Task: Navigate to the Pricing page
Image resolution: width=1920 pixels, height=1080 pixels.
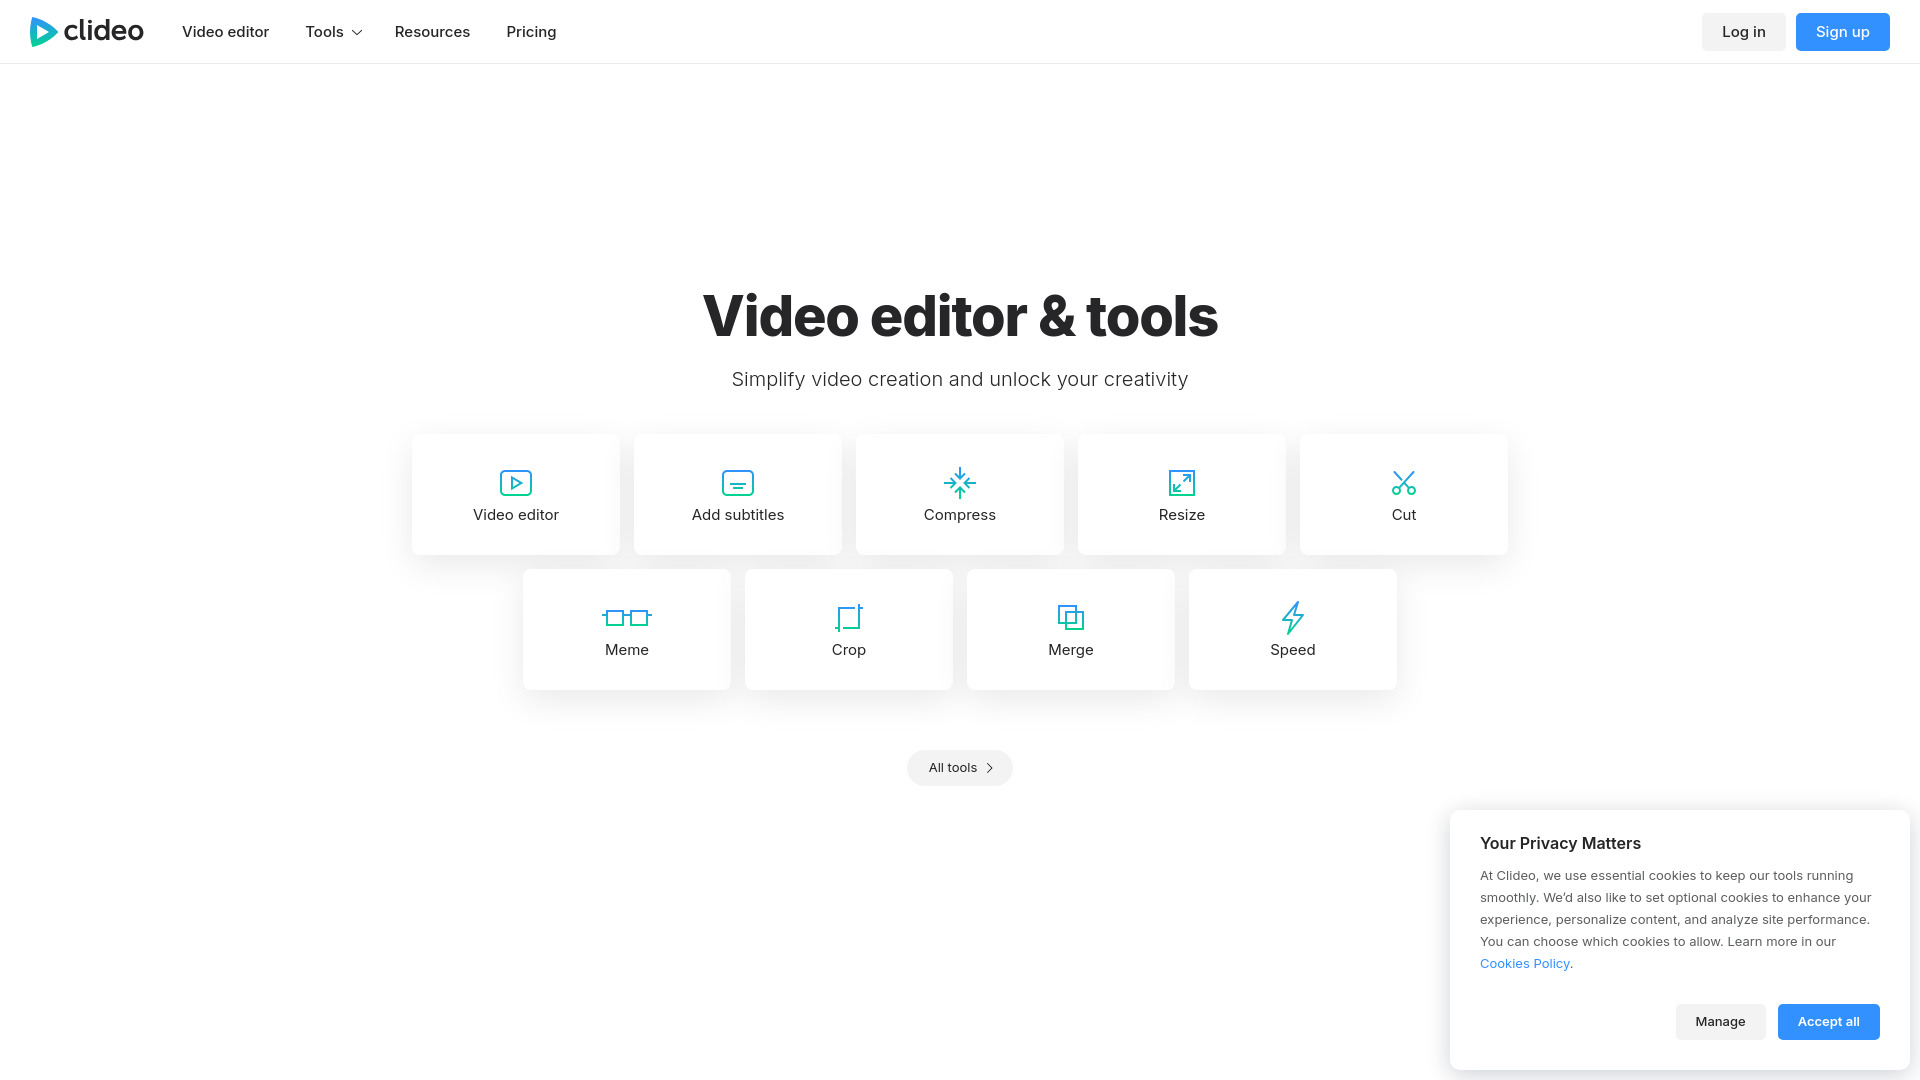Action: (531, 31)
